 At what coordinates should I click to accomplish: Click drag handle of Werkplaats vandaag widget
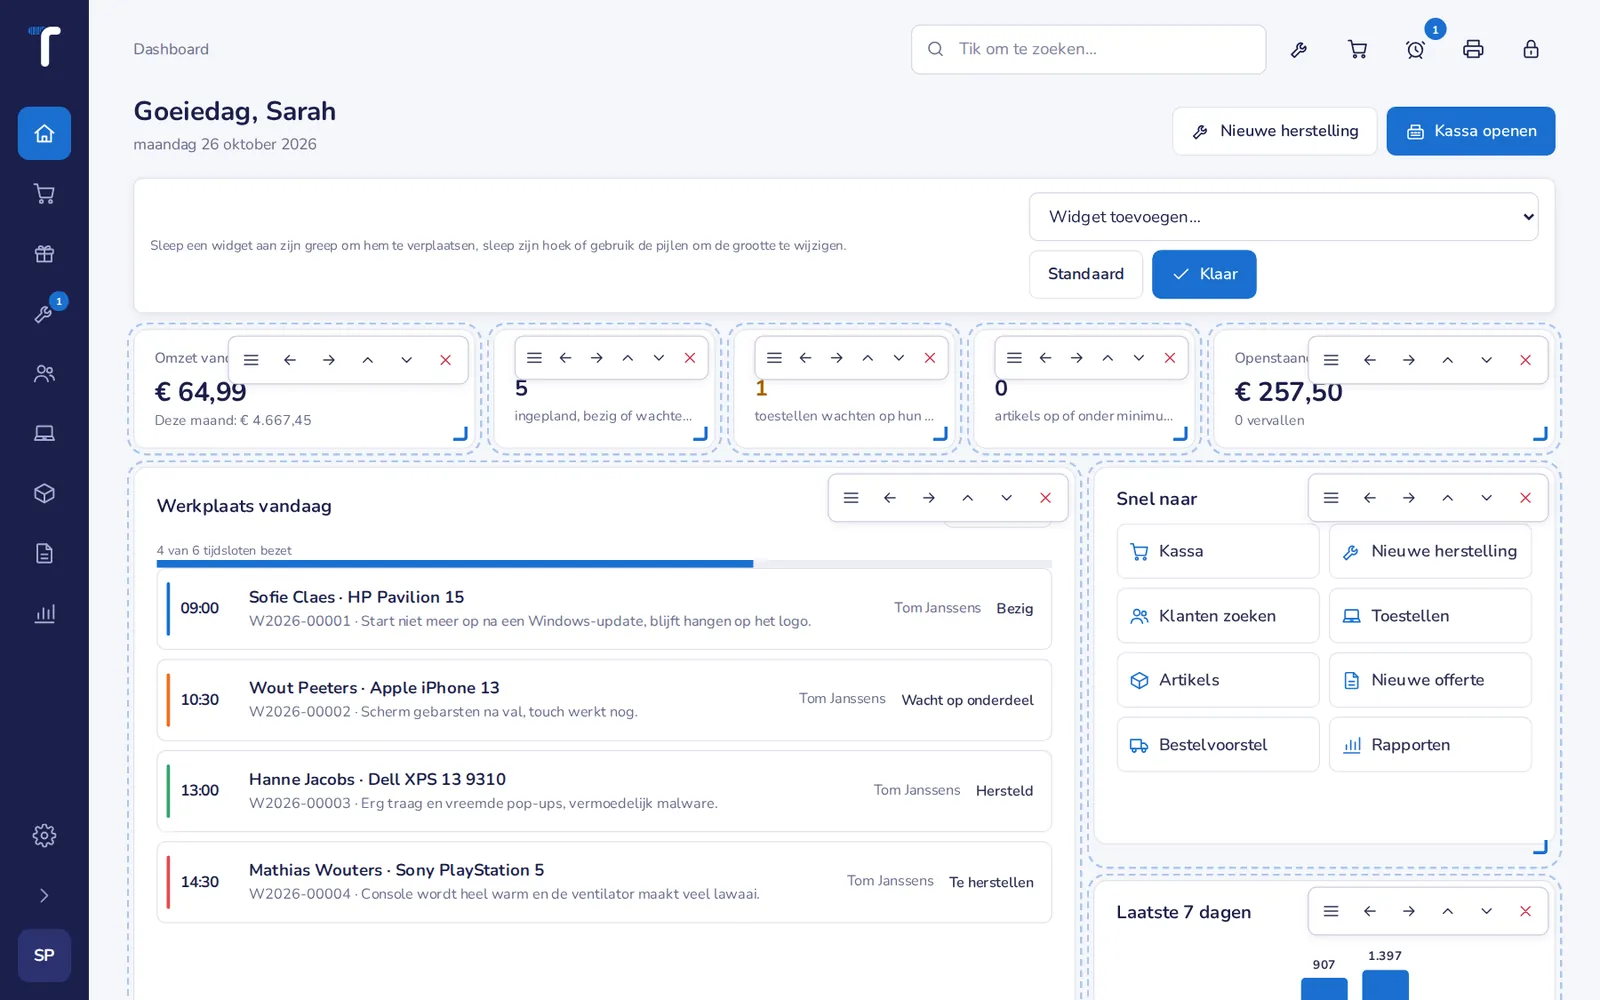coord(851,498)
